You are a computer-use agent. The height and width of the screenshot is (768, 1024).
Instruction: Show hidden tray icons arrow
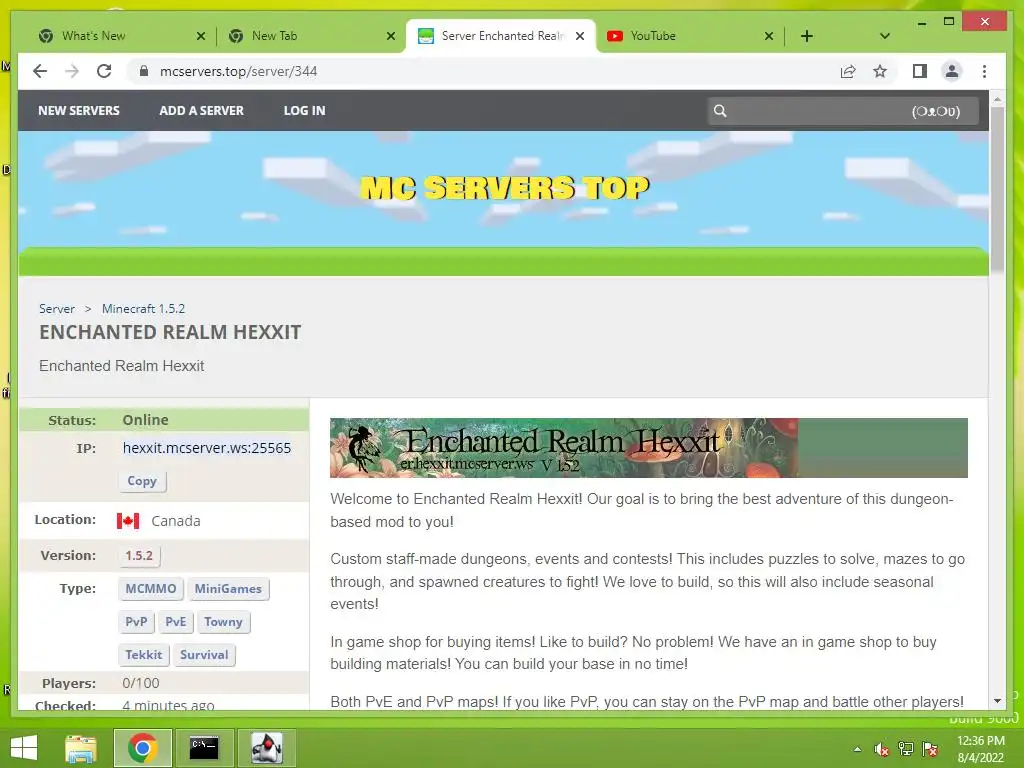(x=857, y=749)
